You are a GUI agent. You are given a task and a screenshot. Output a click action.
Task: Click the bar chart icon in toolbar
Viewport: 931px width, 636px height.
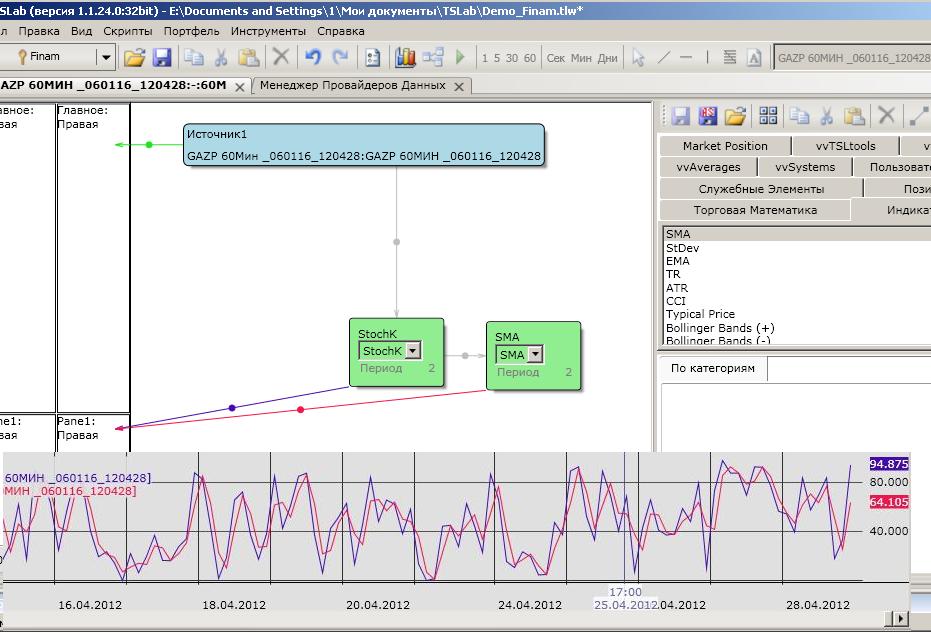point(405,58)
